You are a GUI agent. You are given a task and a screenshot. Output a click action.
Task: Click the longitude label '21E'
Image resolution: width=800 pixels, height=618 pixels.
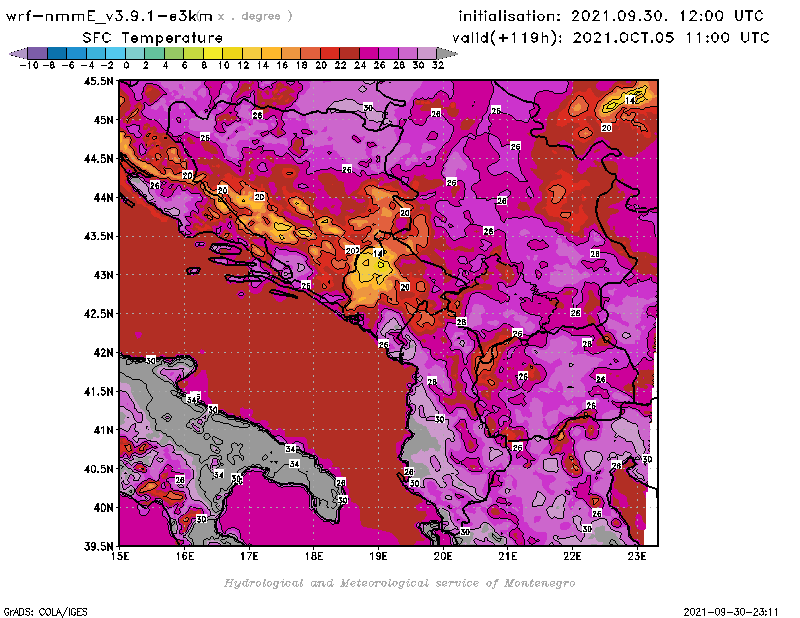(508, 556)
